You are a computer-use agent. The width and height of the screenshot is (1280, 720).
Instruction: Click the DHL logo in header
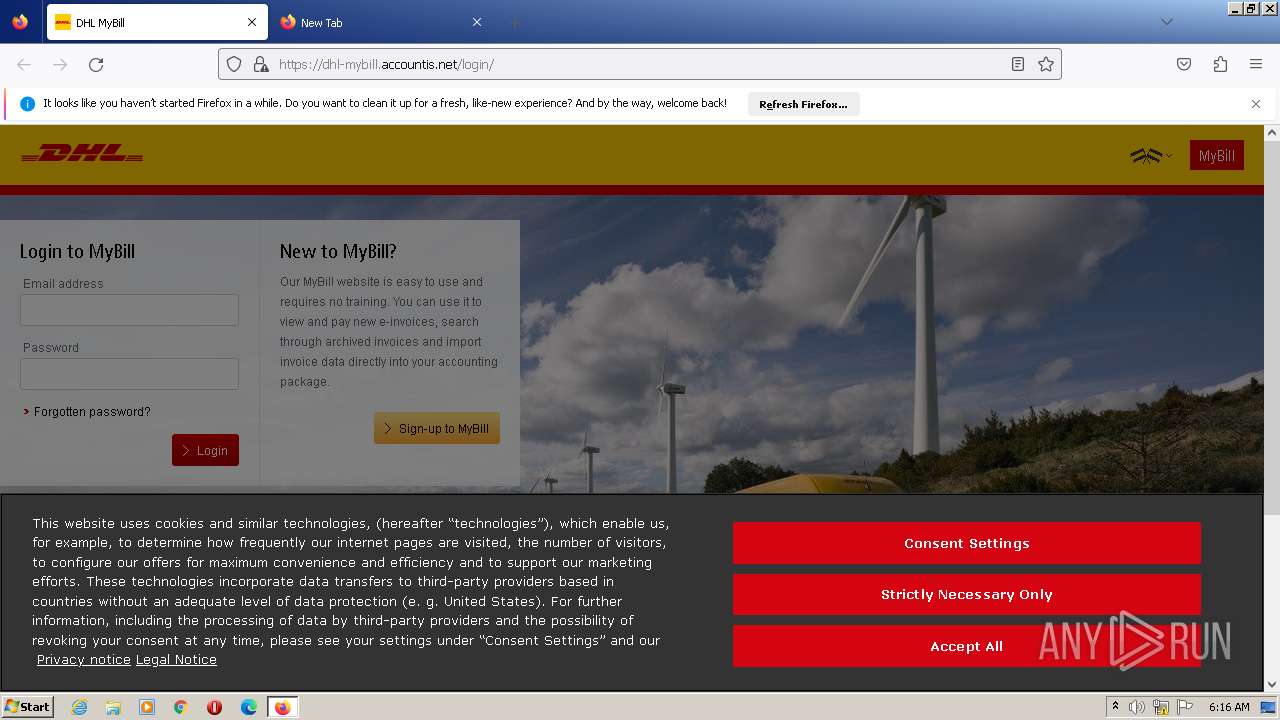click(x=82, y=154)
